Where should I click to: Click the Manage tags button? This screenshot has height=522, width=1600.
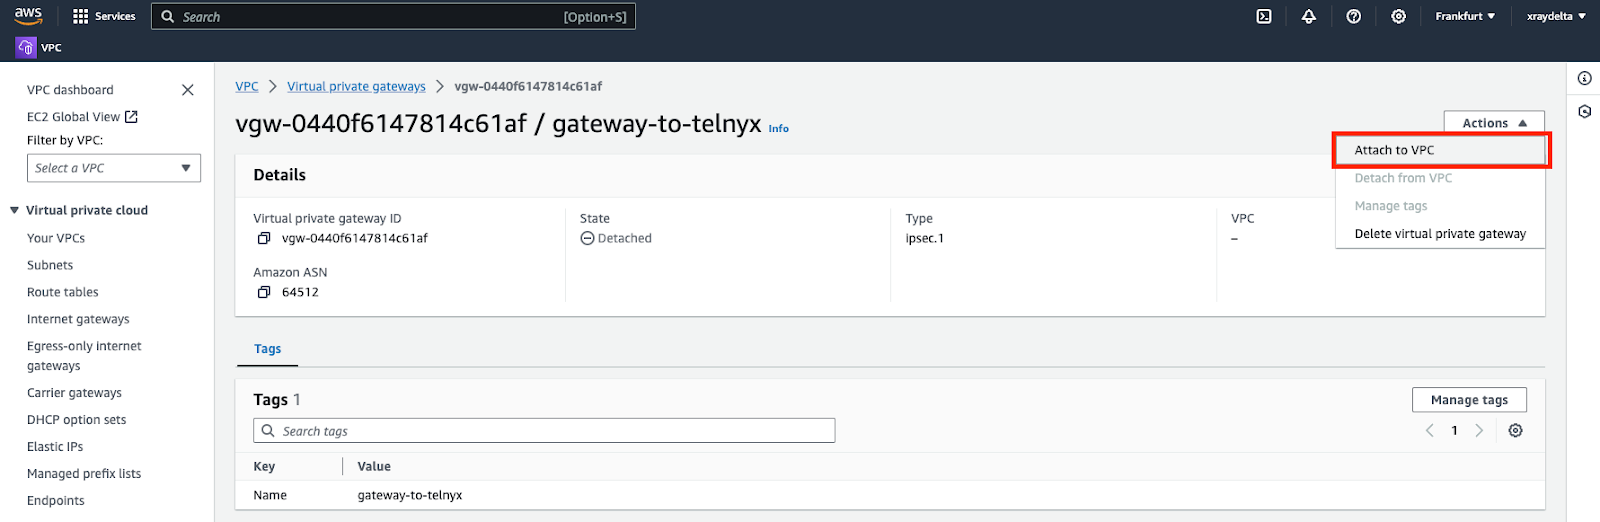coord(1469,400)
